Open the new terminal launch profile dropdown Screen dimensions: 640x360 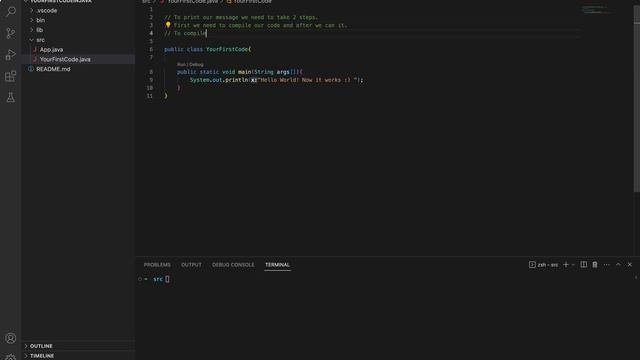[573, 265]
